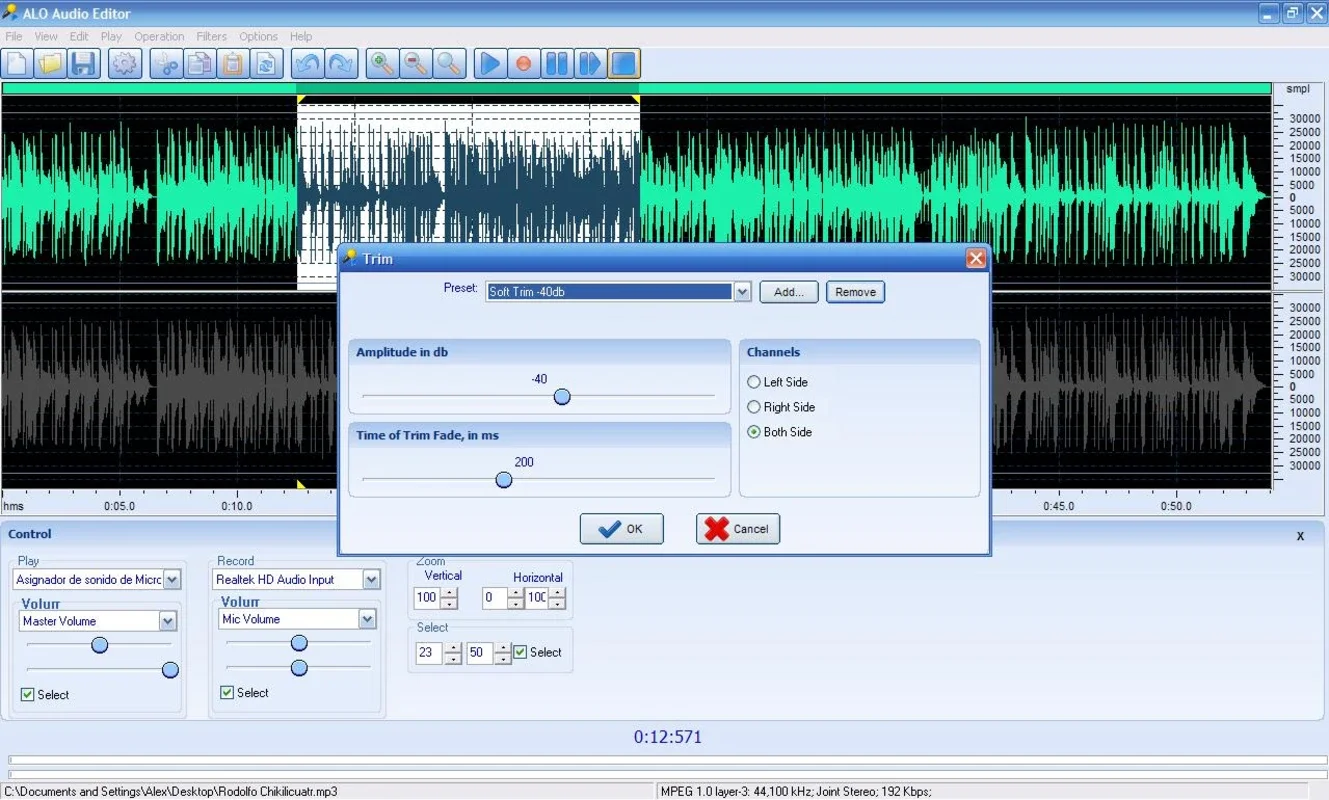Start playback with the Play icon
The image size is (1329, 800).
[490, 64]
